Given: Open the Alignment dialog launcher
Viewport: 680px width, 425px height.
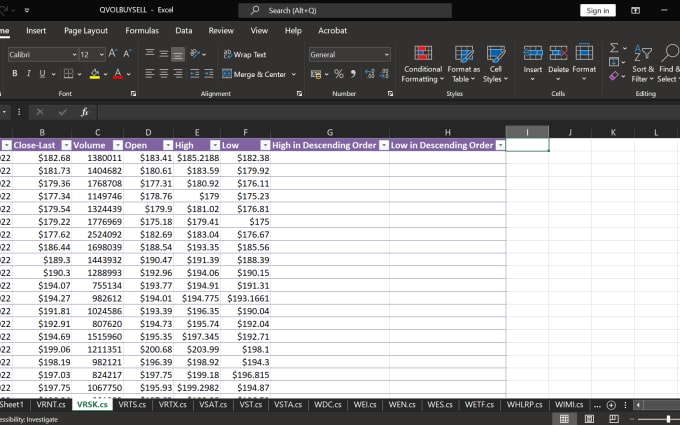Looking at the screenshot, I should pyautogui.click(x=299, y=94).
